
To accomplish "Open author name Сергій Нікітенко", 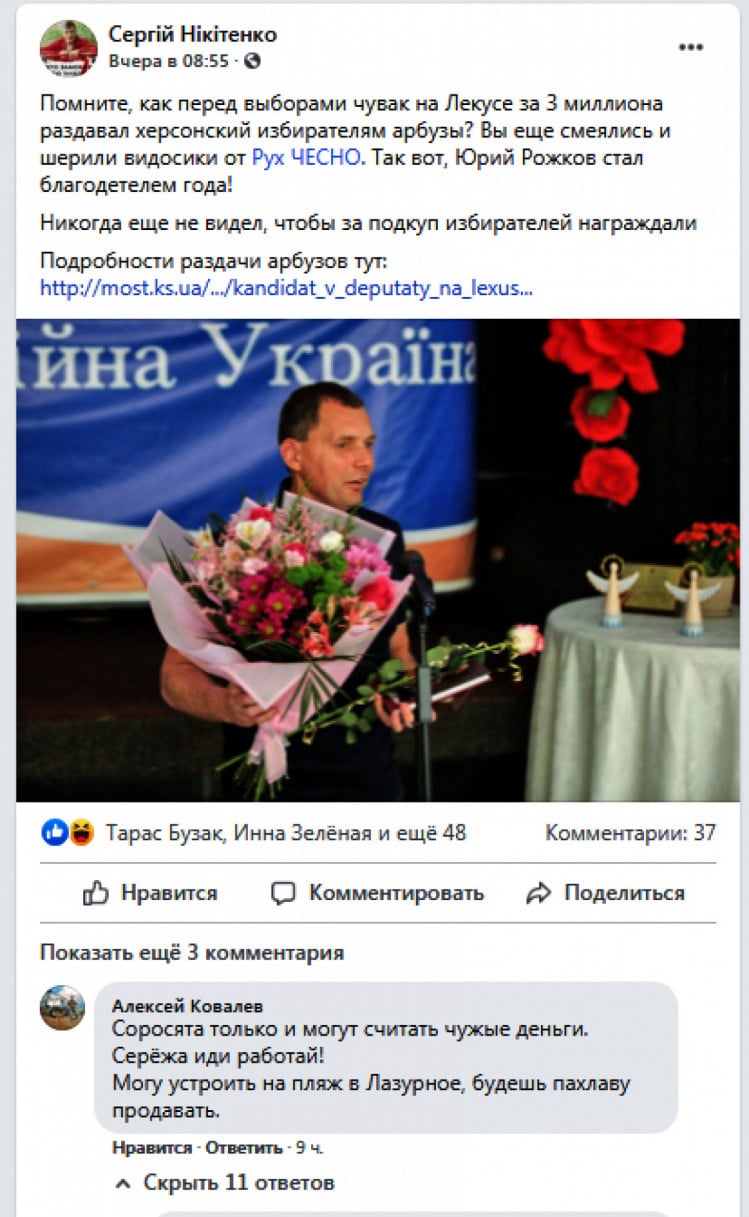I will 193,34.
